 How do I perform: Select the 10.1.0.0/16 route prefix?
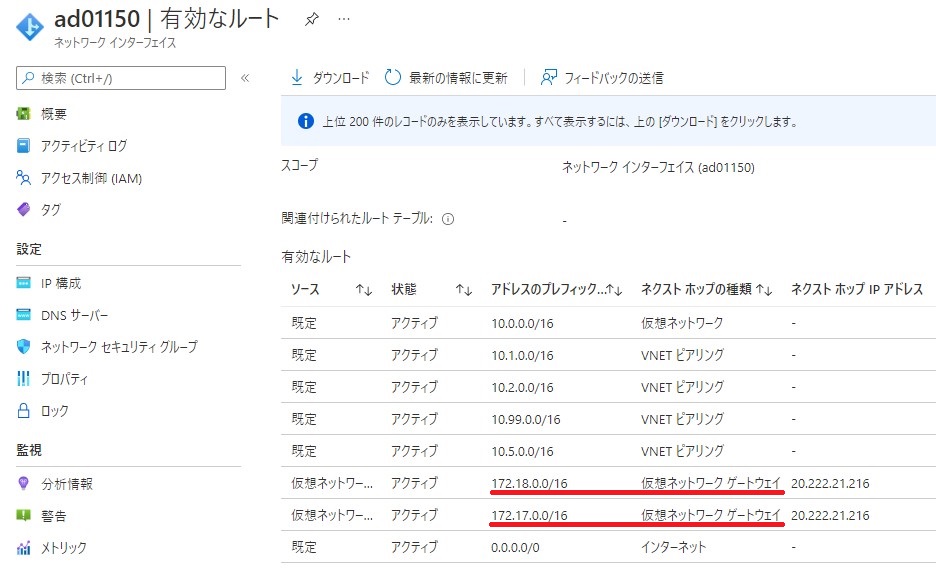click(x=522, y=356)
